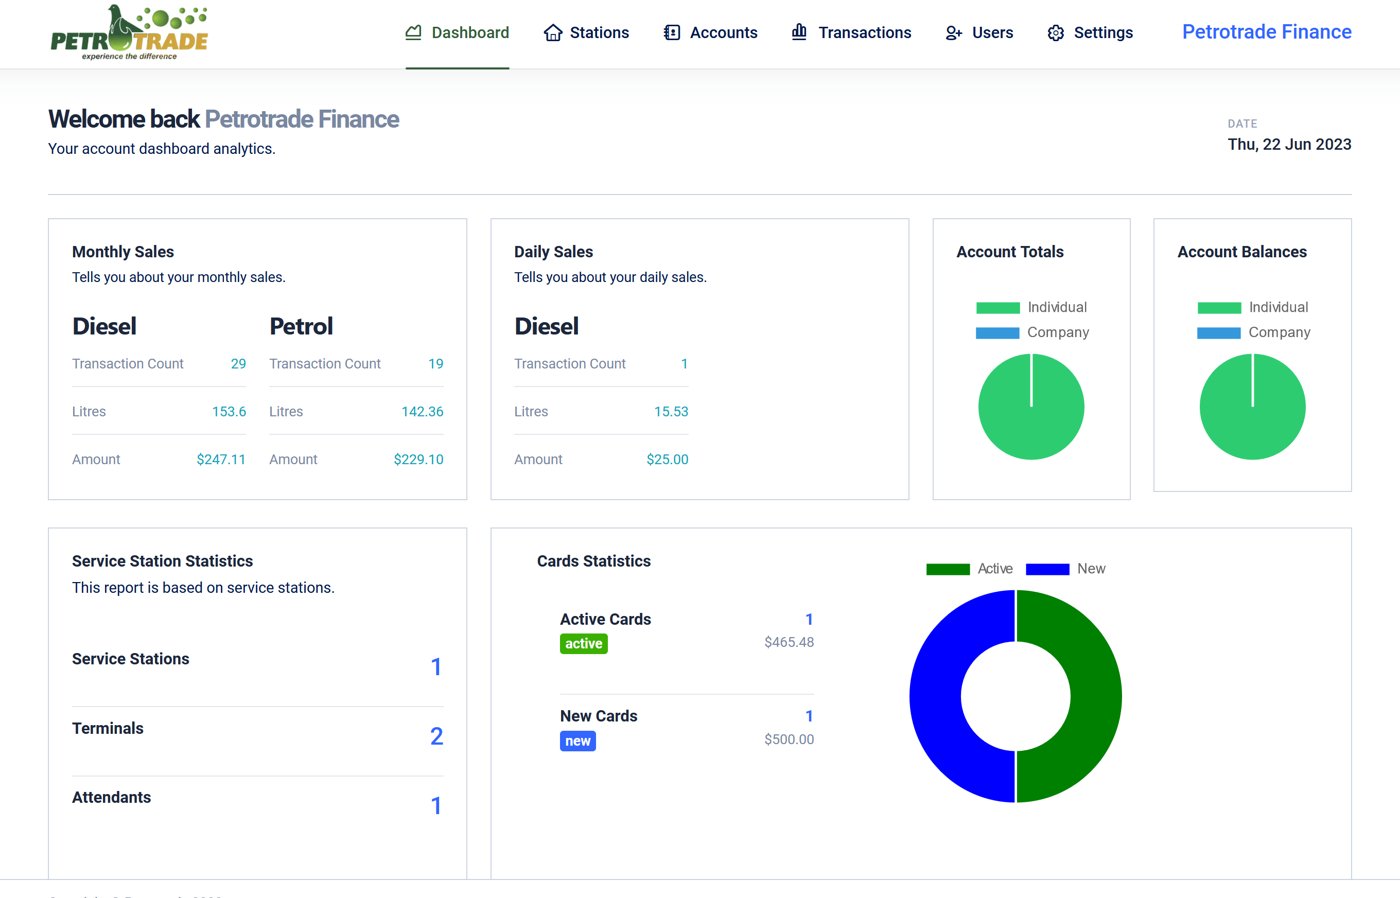The image size is (1400, 898).
Task: Click the Stations house icon
Action: click(x=553, y=33)
